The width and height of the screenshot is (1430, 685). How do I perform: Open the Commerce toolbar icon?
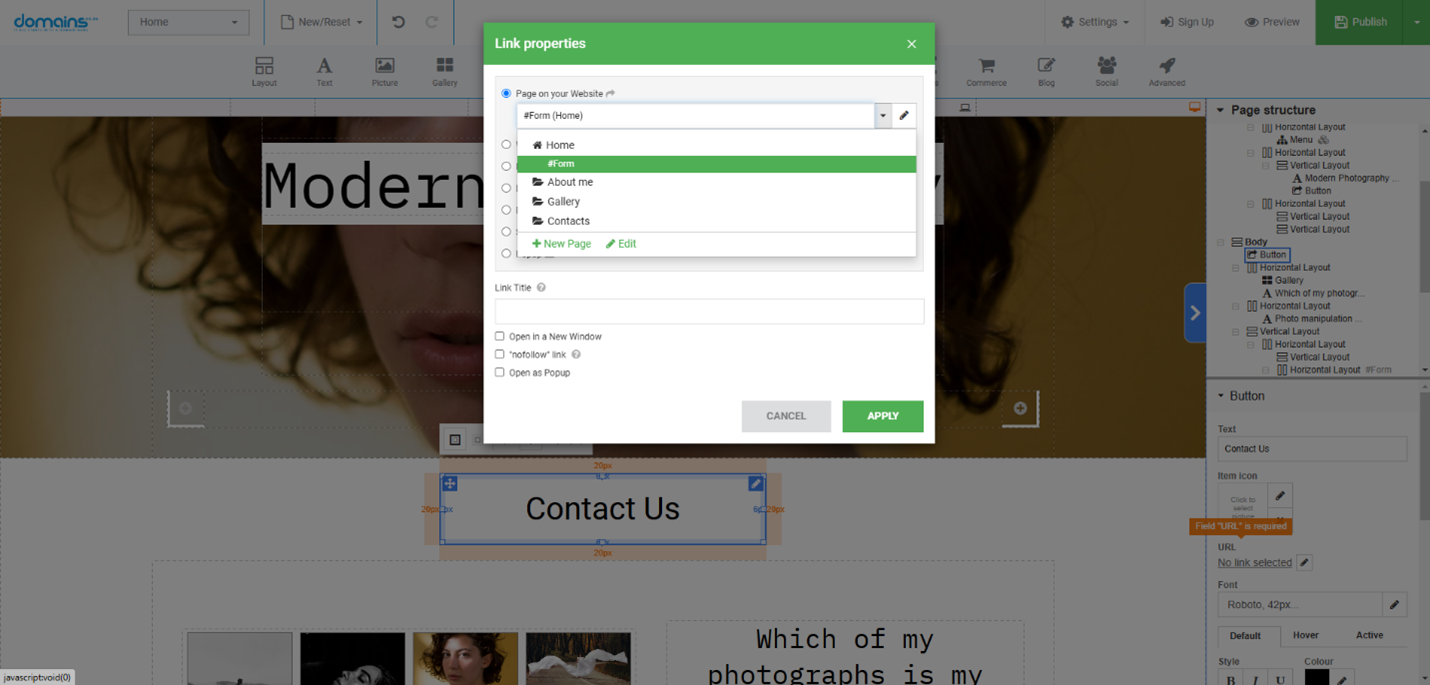pos(986,71)
